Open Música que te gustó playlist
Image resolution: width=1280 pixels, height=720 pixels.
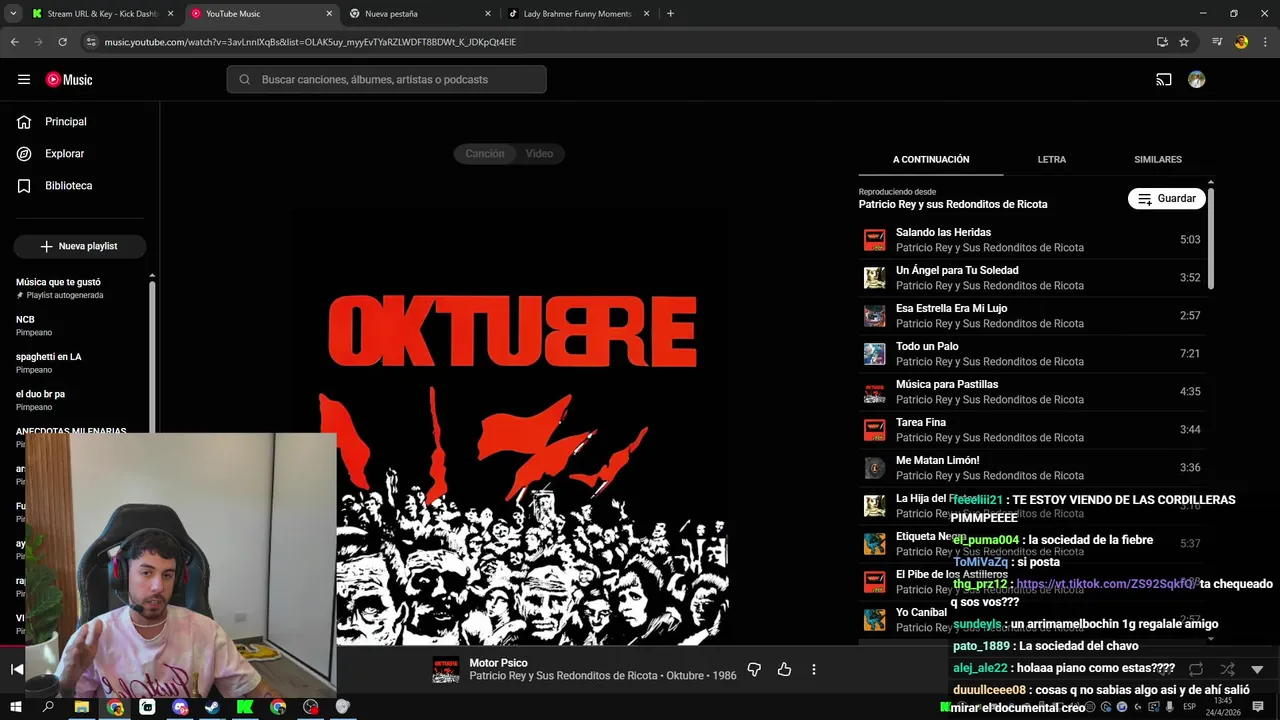78,288
